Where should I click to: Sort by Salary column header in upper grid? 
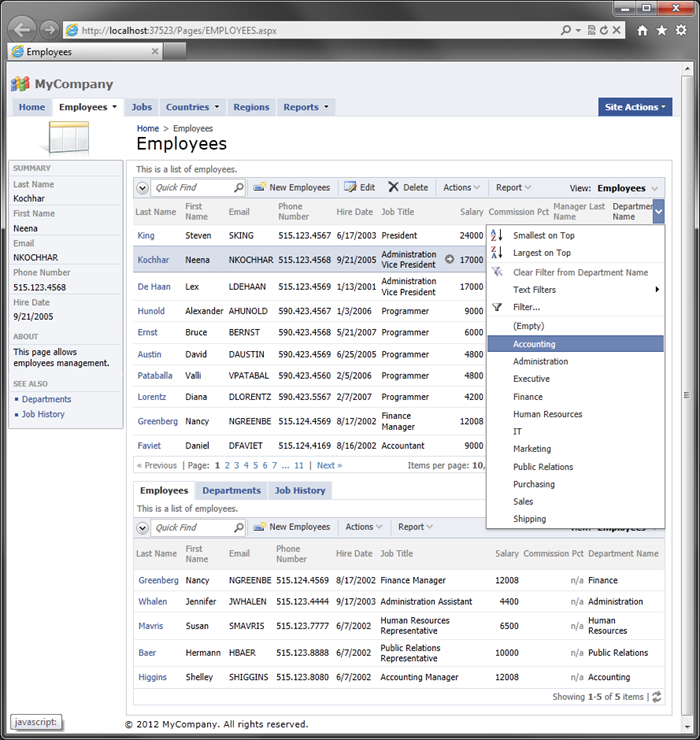(x=471, y=212)
